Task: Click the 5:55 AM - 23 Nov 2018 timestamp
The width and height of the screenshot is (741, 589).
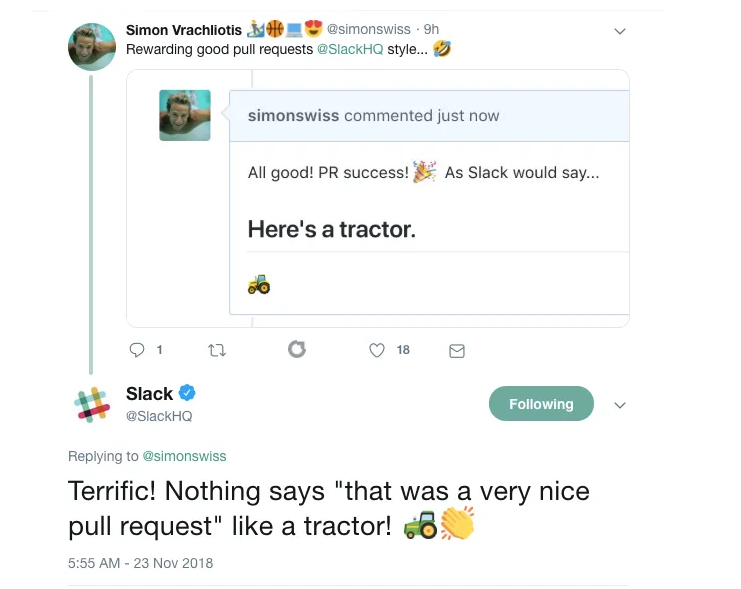Action: click(x=140, y=562)
